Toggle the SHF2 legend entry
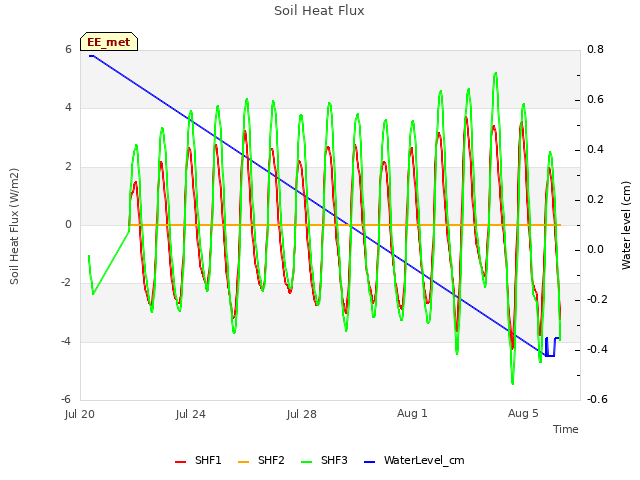Viewport: 640px width, 480px height. (261, 461)
